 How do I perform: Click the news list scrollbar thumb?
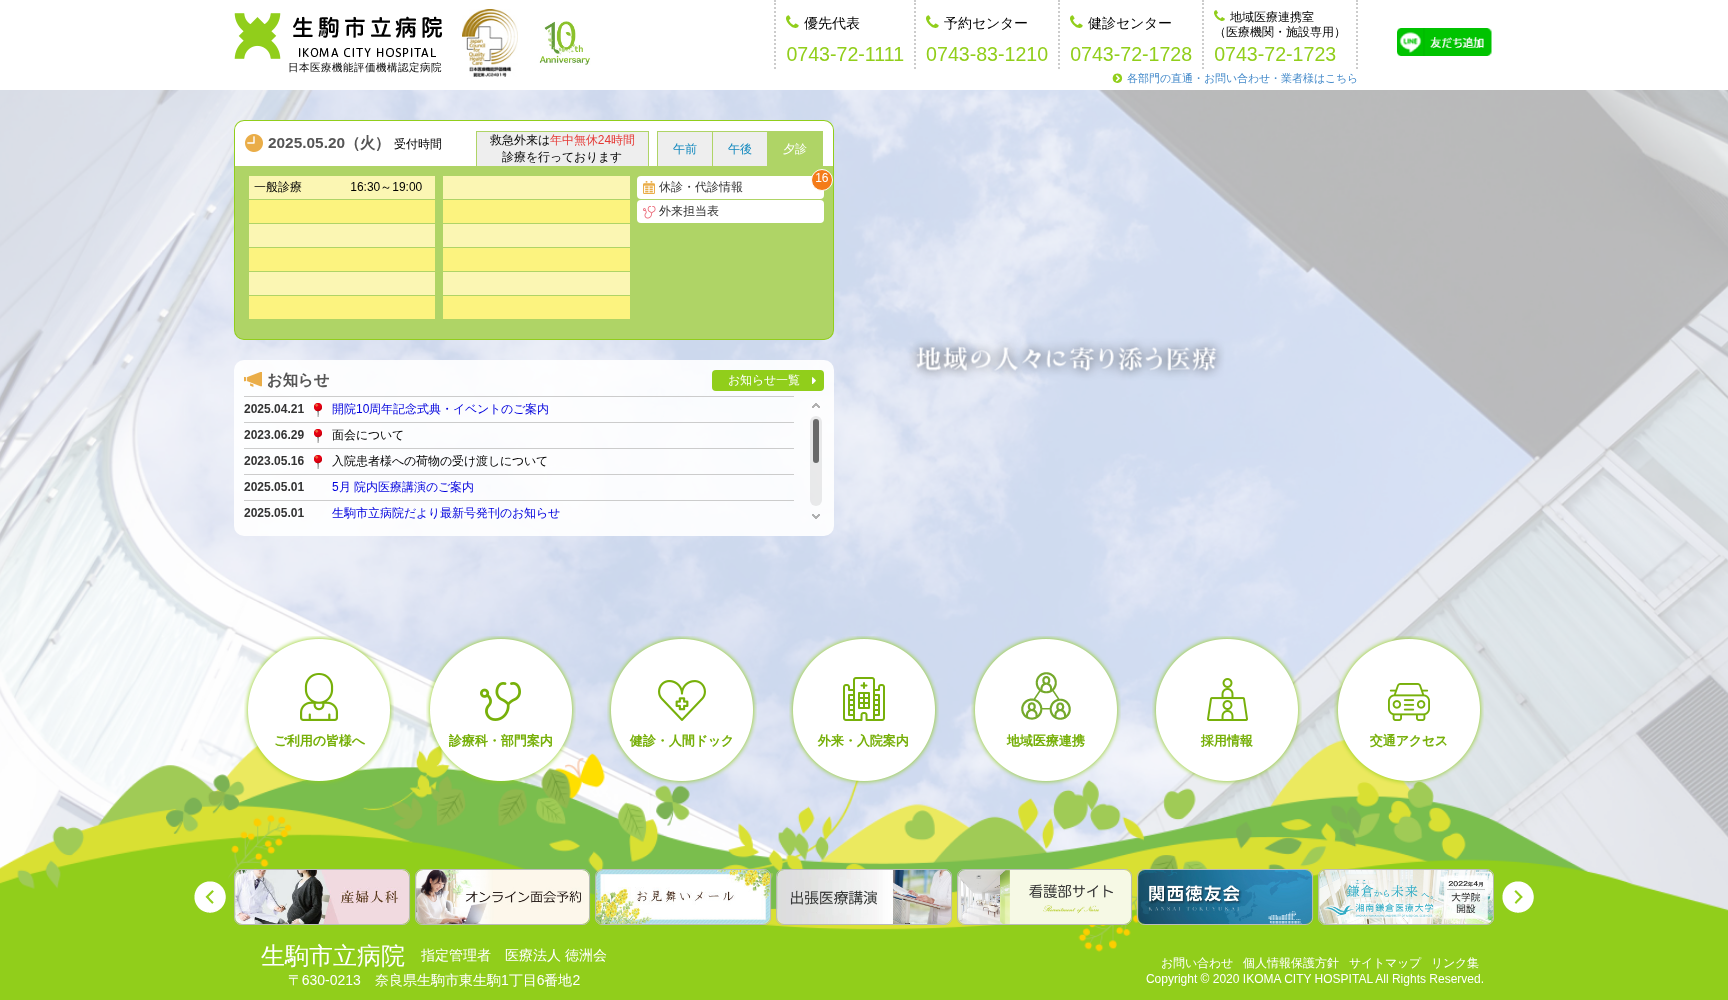tap(816, 441)
